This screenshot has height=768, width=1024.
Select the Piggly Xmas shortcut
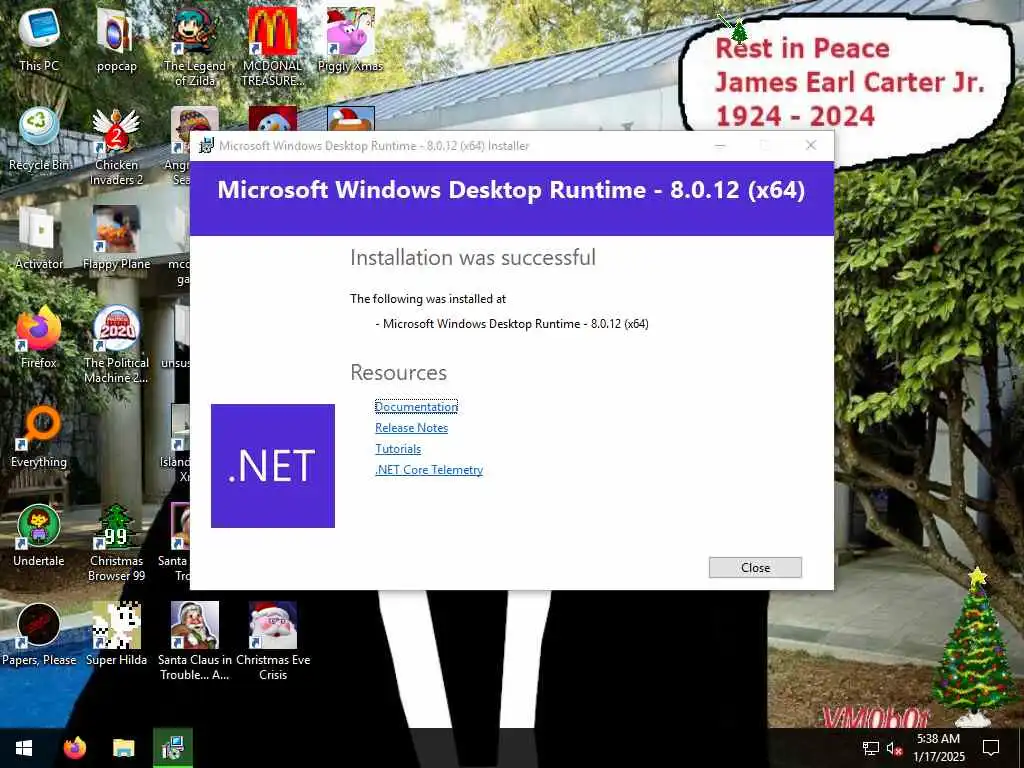coord(350,39)
